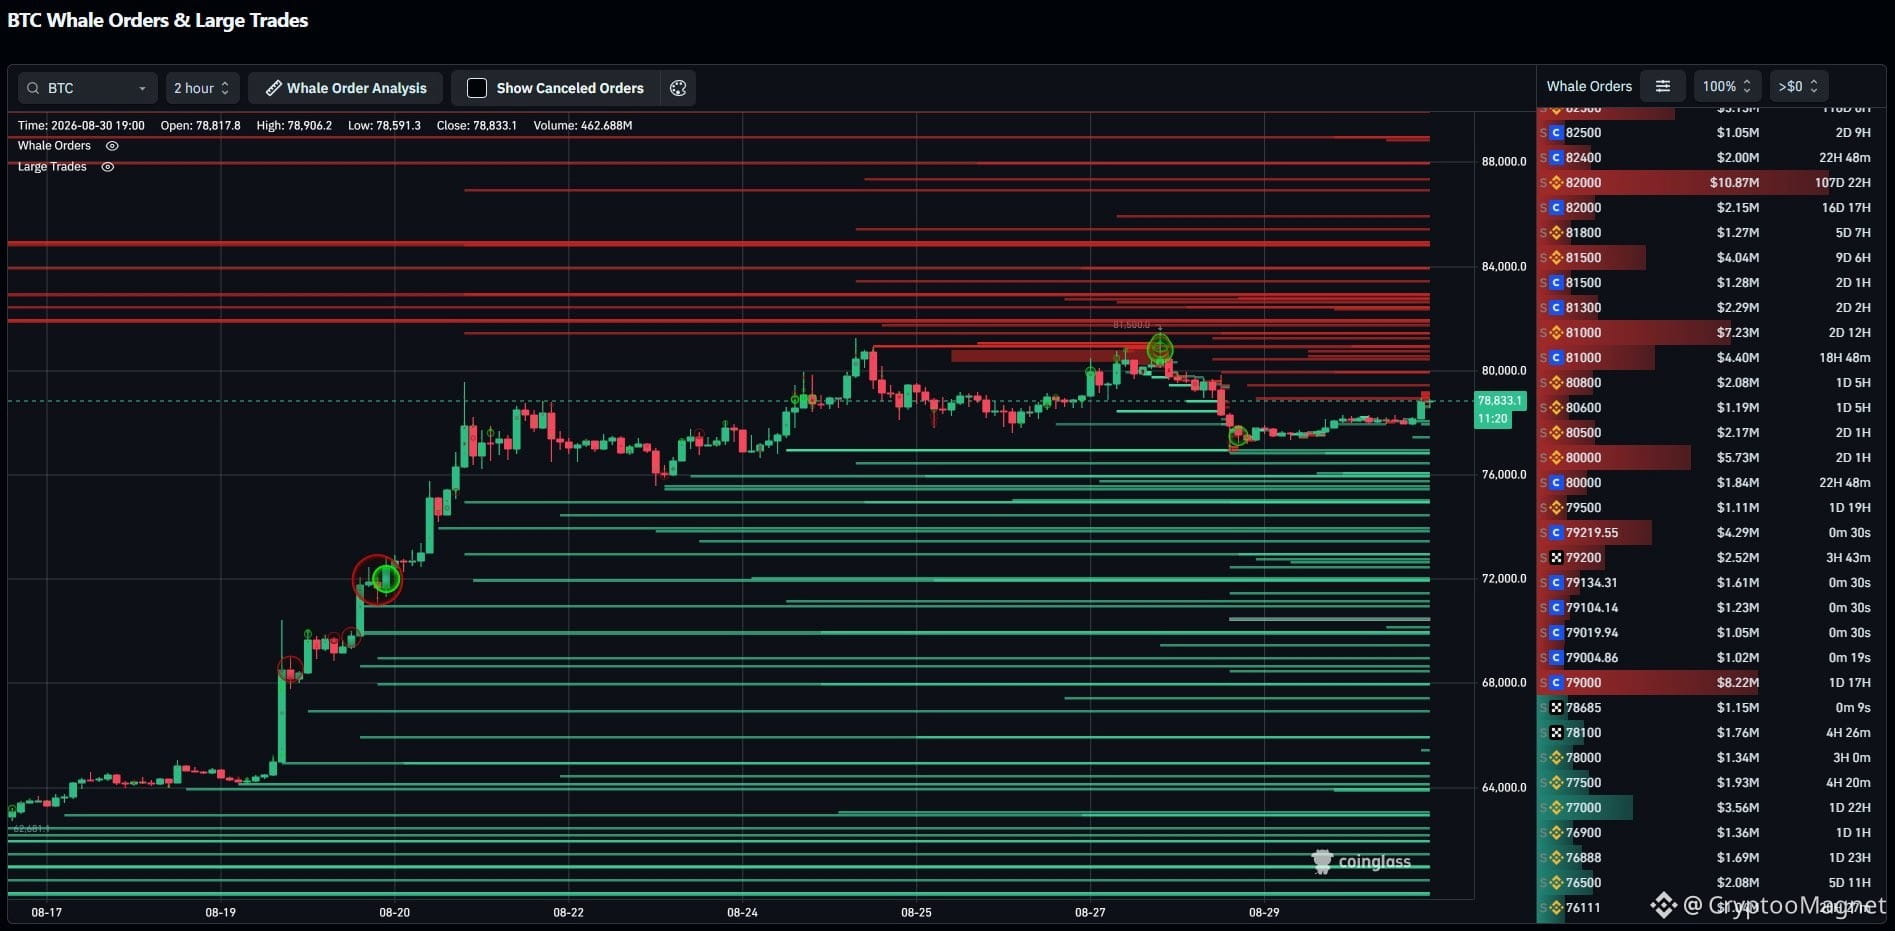Click the 72,000.0 price axis label
Screen dimensions: 1895x931
(x=1504, y=579)
